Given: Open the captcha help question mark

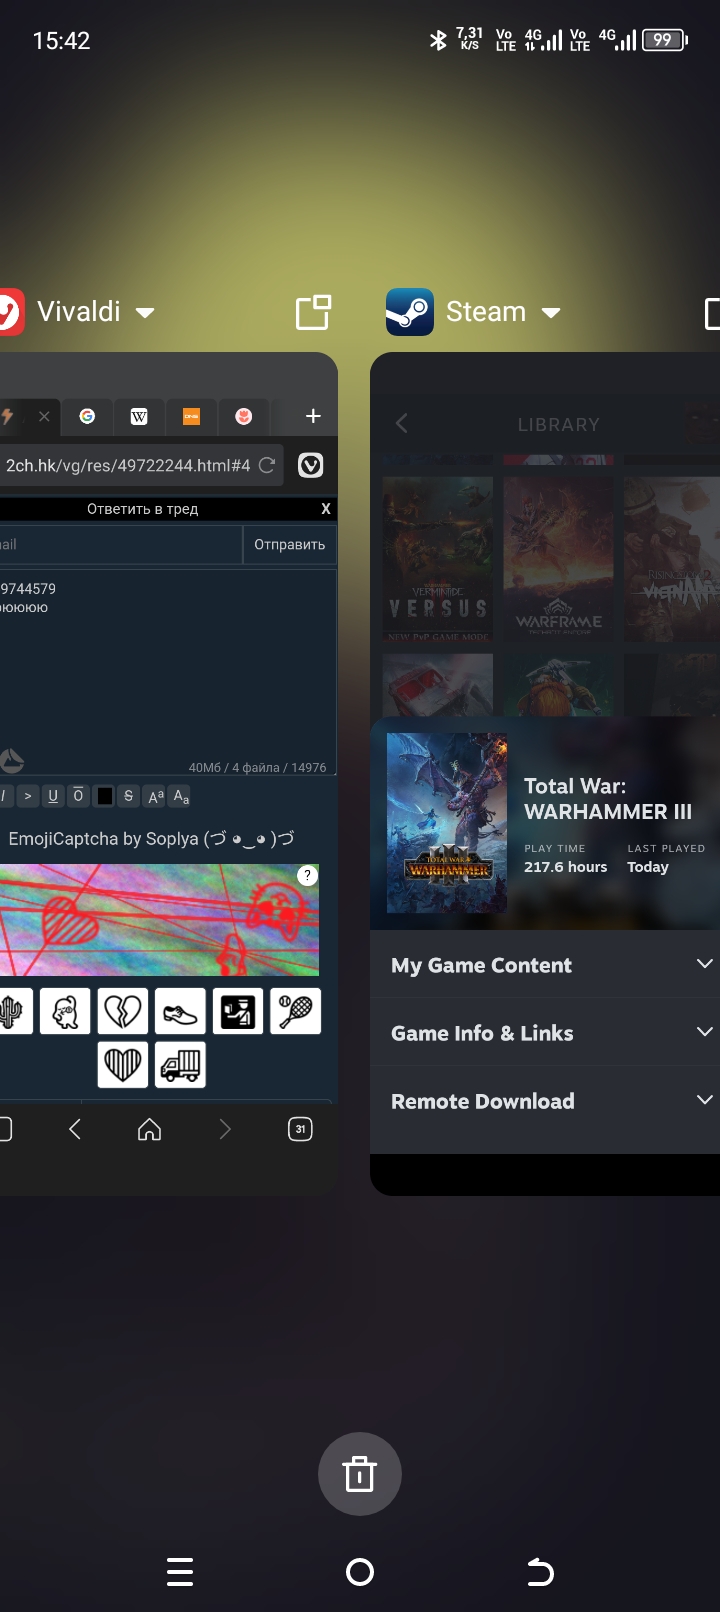Looking at the screenshot, I should tap(307, 875).
